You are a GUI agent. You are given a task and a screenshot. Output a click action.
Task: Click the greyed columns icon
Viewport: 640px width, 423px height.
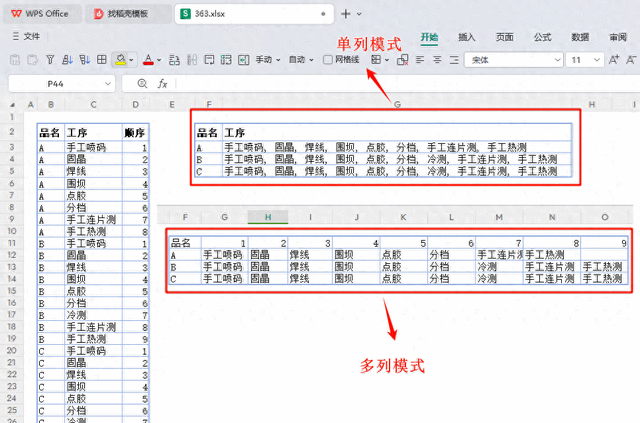point(192,60)
